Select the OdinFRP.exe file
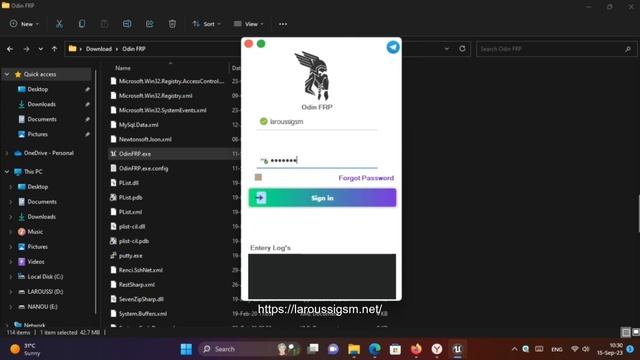 tap(135, 154)
